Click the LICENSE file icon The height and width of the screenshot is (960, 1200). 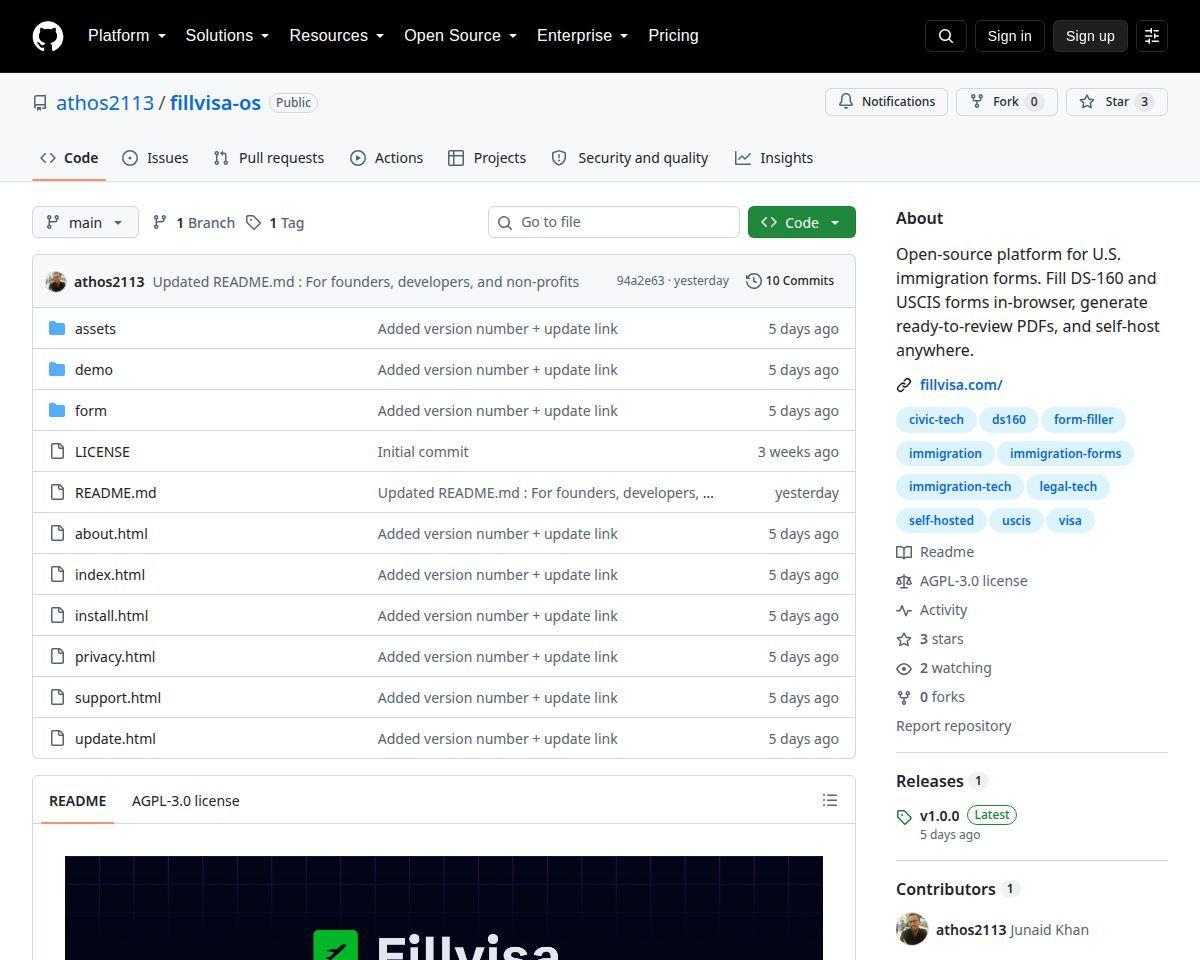point(57,451)
